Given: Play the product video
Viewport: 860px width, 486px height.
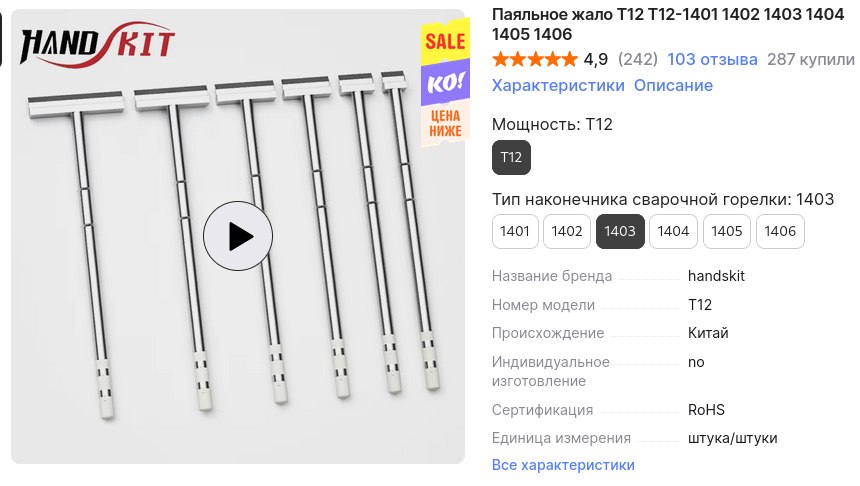Looking at the screenshot, I should click(237, 236).
